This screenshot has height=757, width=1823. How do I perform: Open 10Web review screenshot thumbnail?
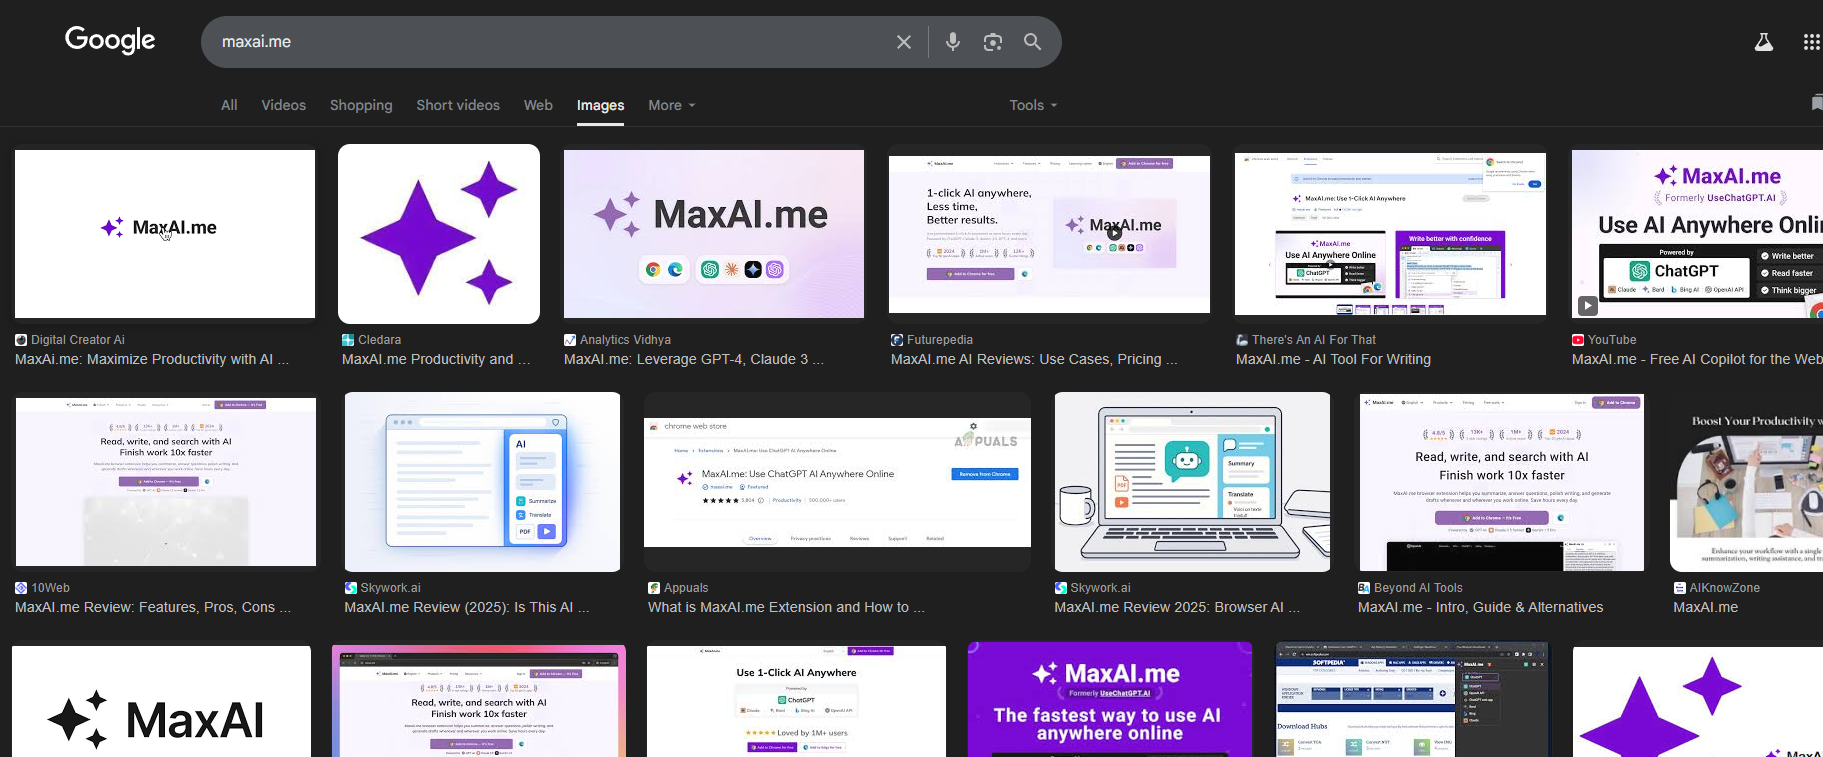[x=166, y=482]
